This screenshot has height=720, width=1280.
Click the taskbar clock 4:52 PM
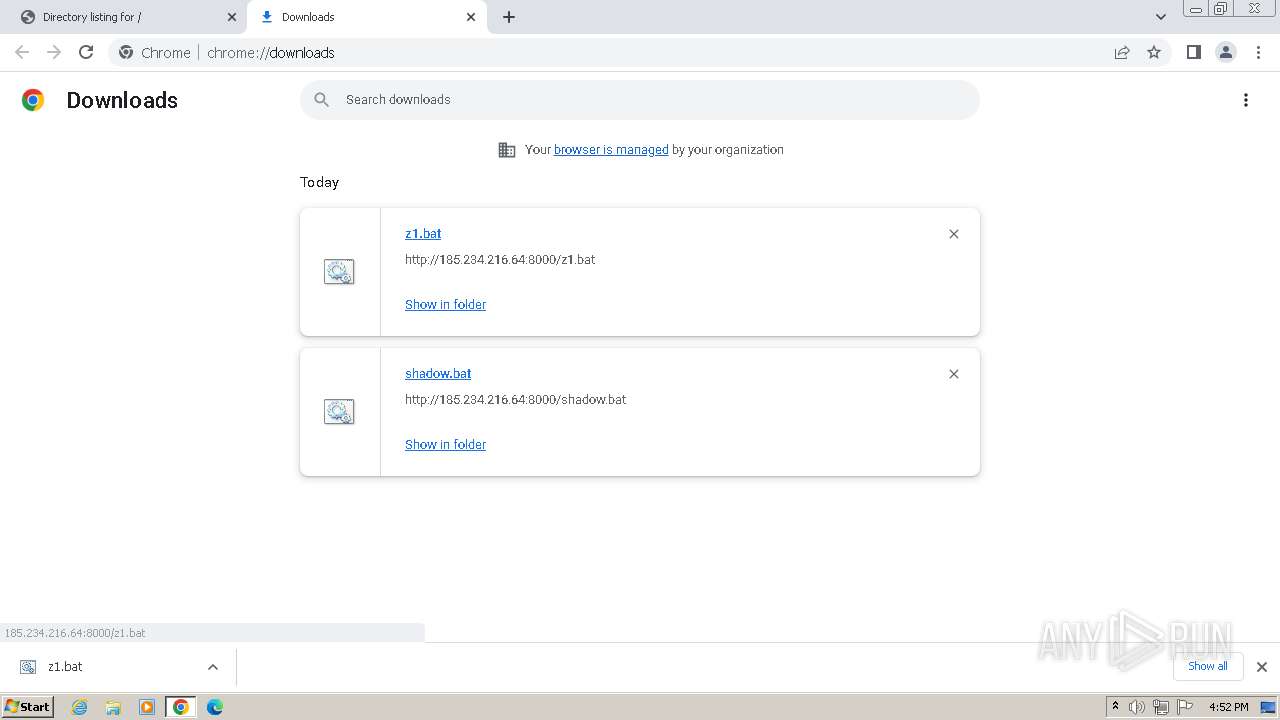tap(1228, 707)
